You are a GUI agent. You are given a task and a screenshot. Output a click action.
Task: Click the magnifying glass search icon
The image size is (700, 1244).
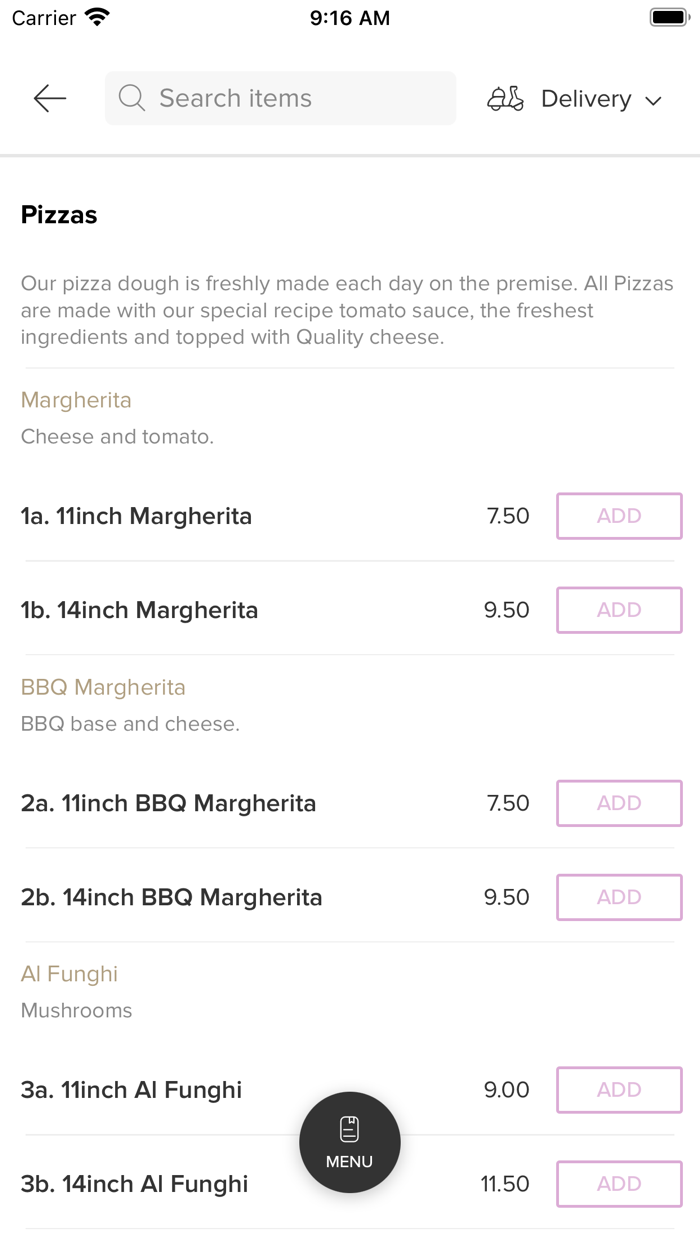131,98
